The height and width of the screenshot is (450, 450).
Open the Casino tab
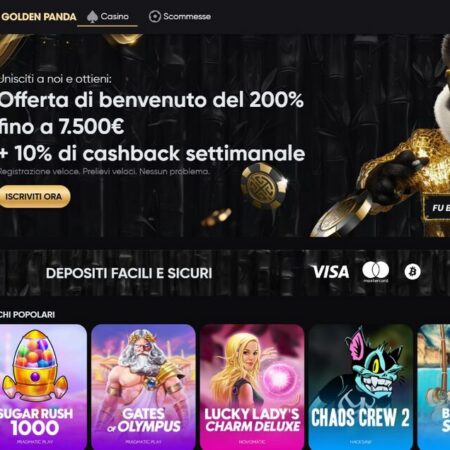coord(107,17)
